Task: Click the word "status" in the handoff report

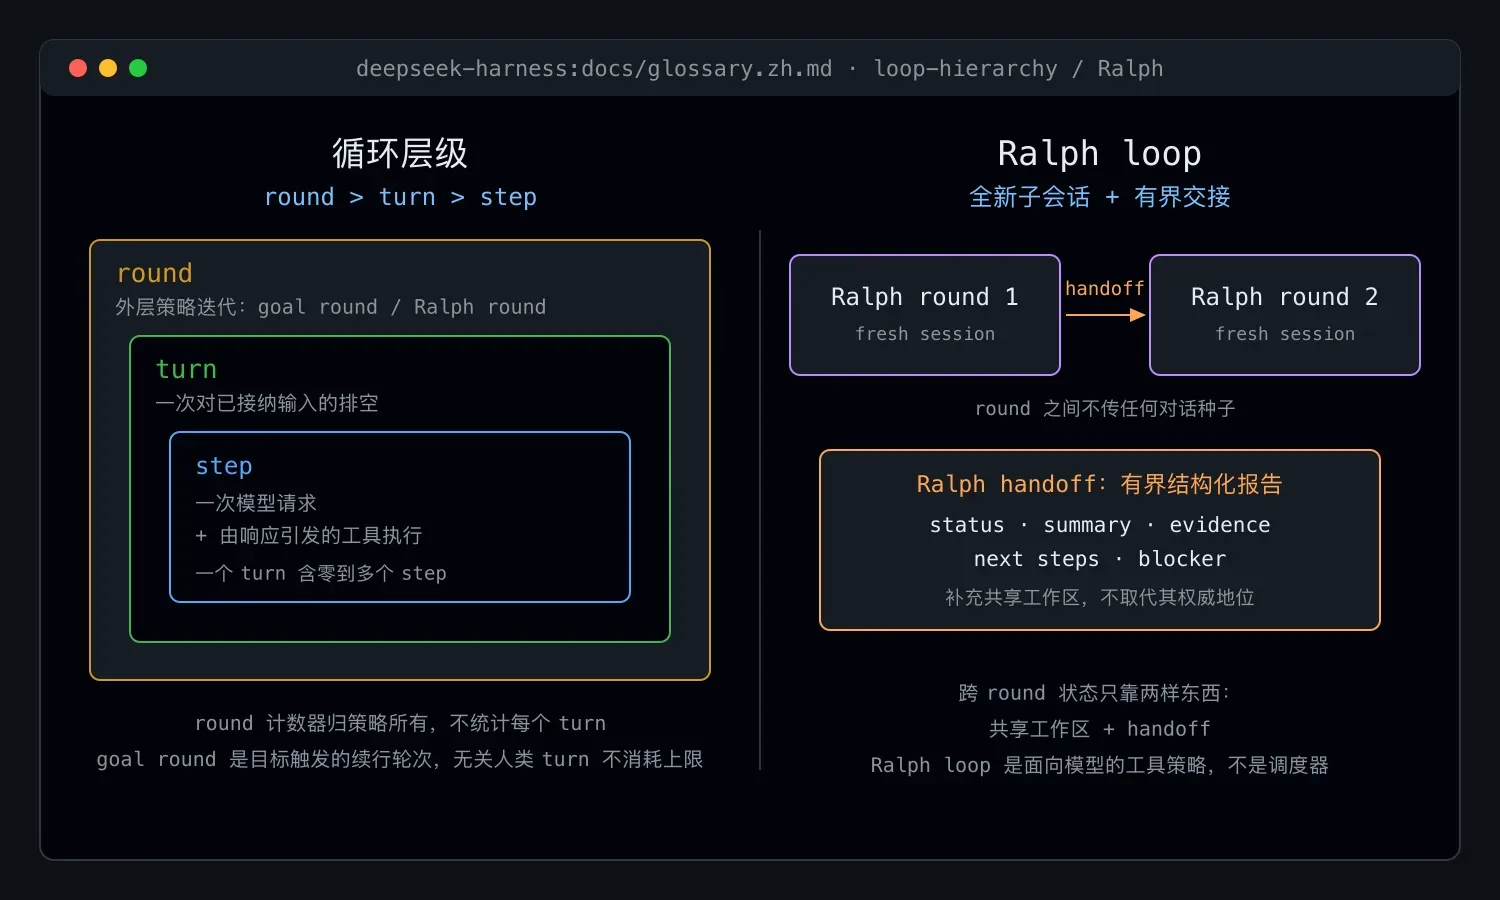Action: pyautogui.click(x=967, y=525)
